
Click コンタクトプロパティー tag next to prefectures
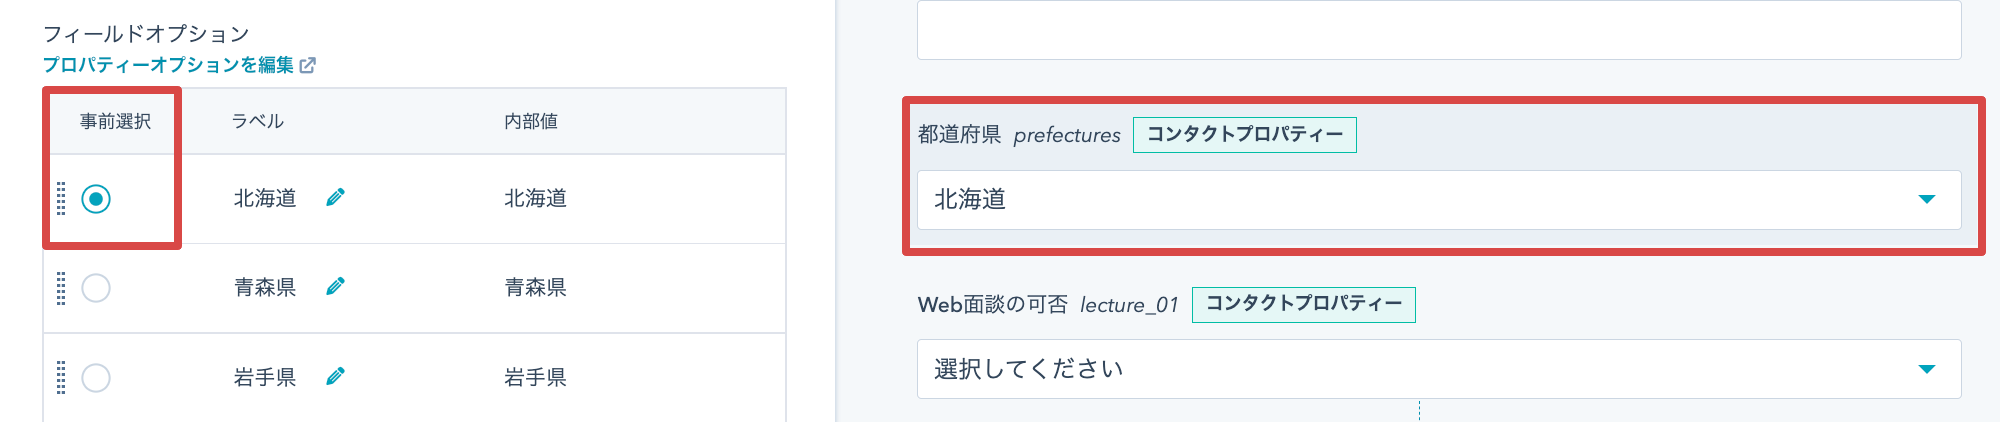[1245, 135]
